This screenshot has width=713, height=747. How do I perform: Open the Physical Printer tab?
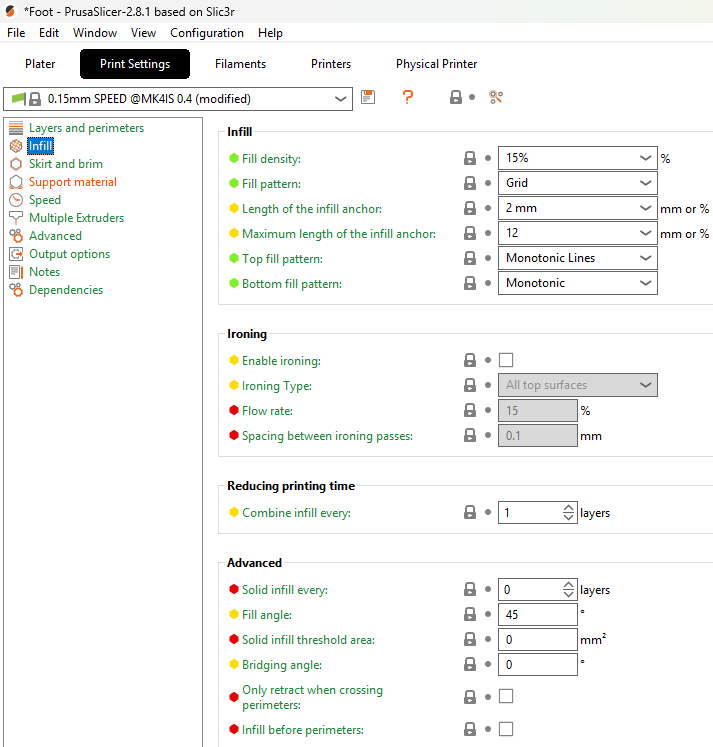click(x=436, y=64)
